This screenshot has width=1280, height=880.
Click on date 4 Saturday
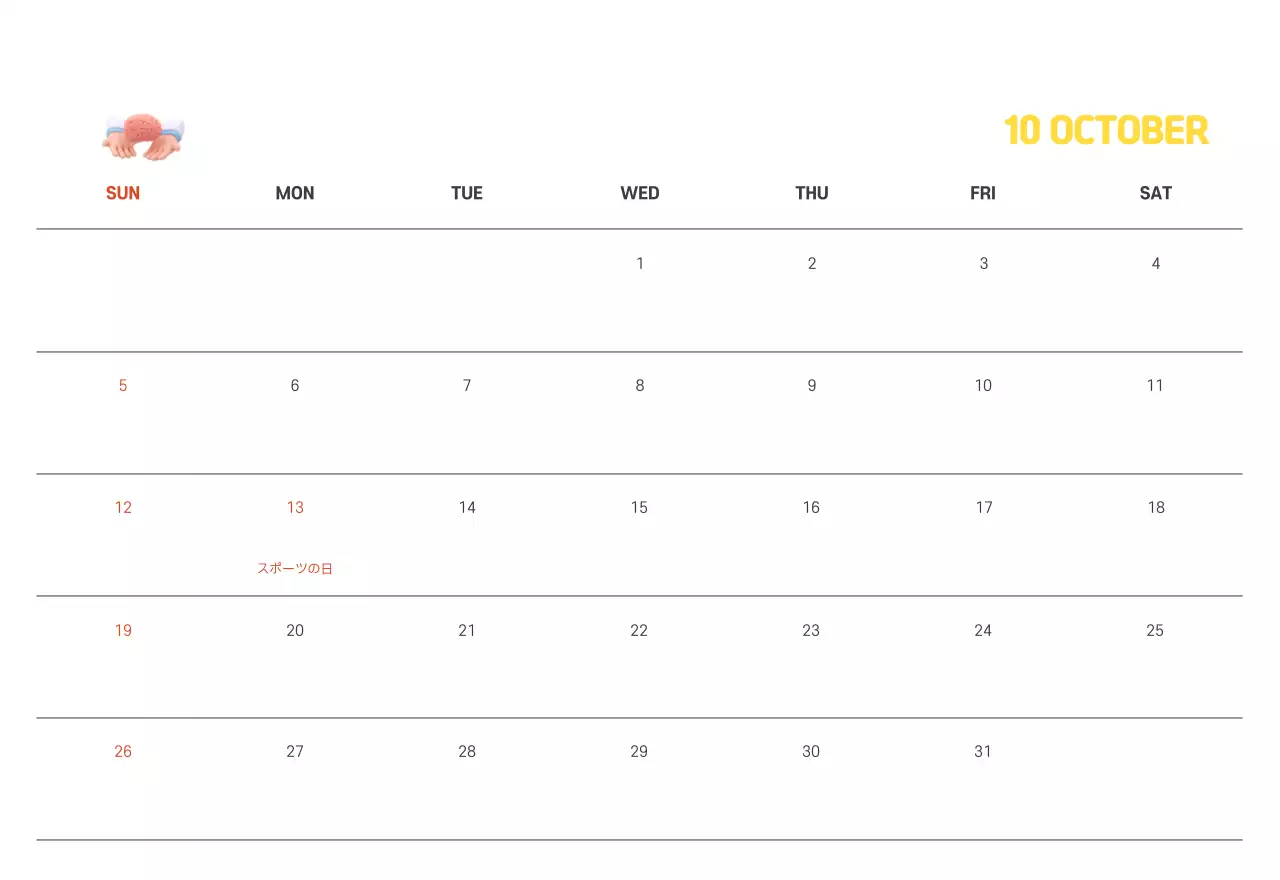click(x=1156, y=264)
